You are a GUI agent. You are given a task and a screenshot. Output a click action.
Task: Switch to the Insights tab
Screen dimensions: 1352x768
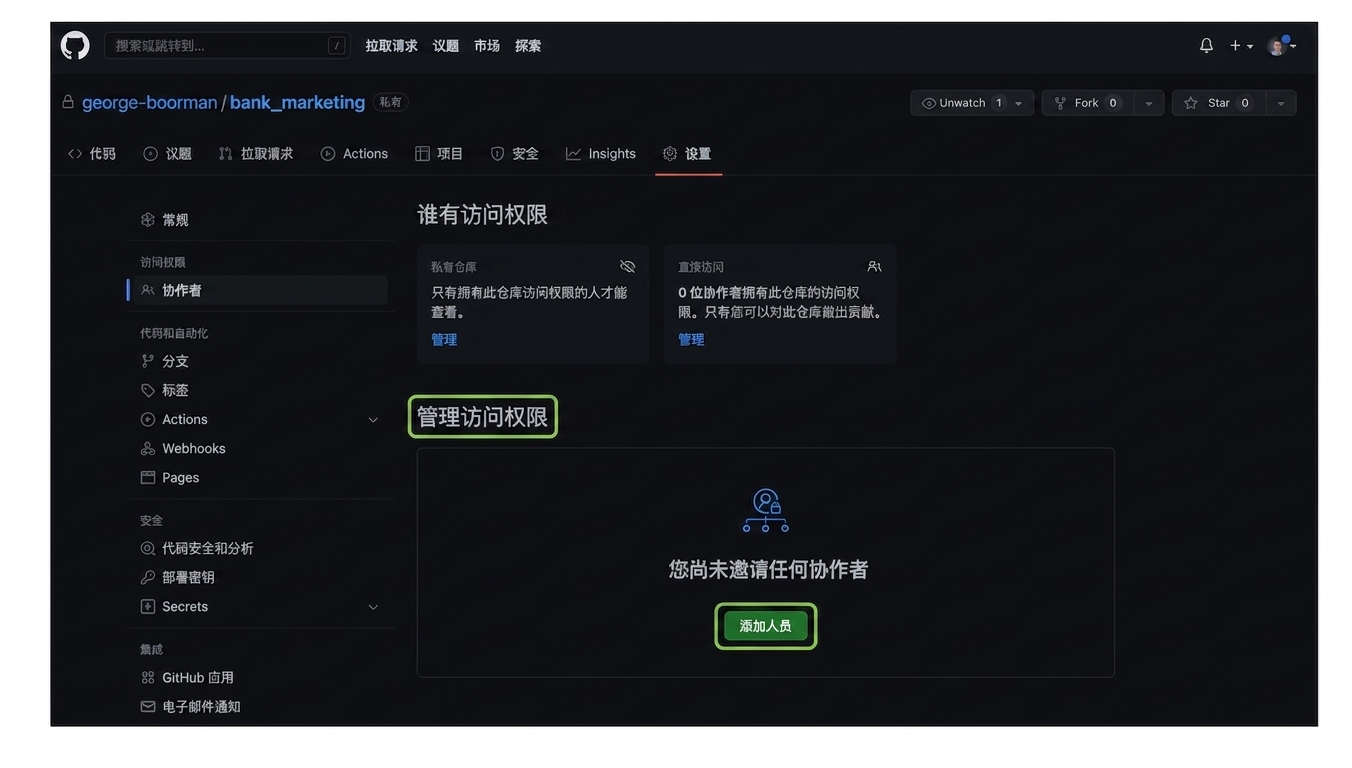click(601, 154)
